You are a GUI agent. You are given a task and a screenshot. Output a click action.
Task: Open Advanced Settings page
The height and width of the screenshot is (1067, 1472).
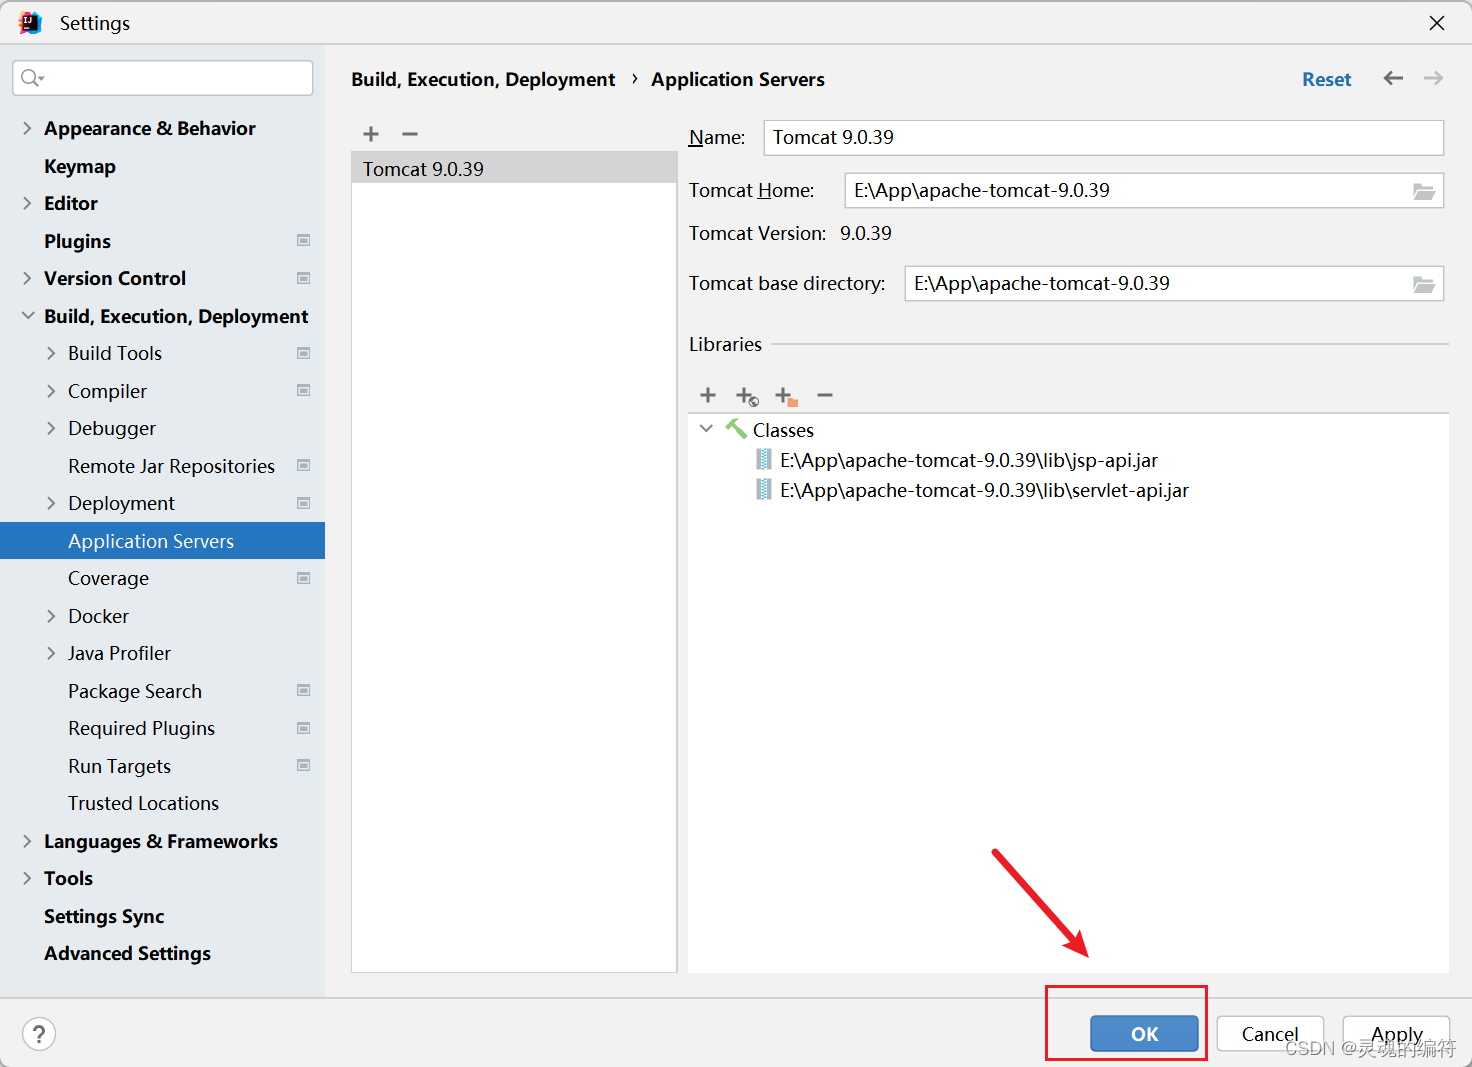click(x=127, y=953)
